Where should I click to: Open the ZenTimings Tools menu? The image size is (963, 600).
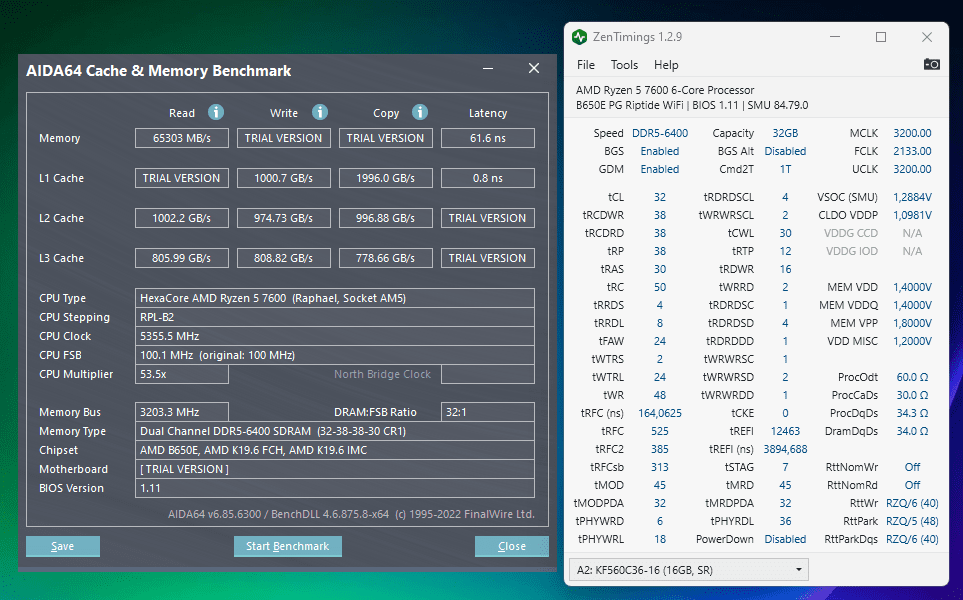[x=624, y=65]
